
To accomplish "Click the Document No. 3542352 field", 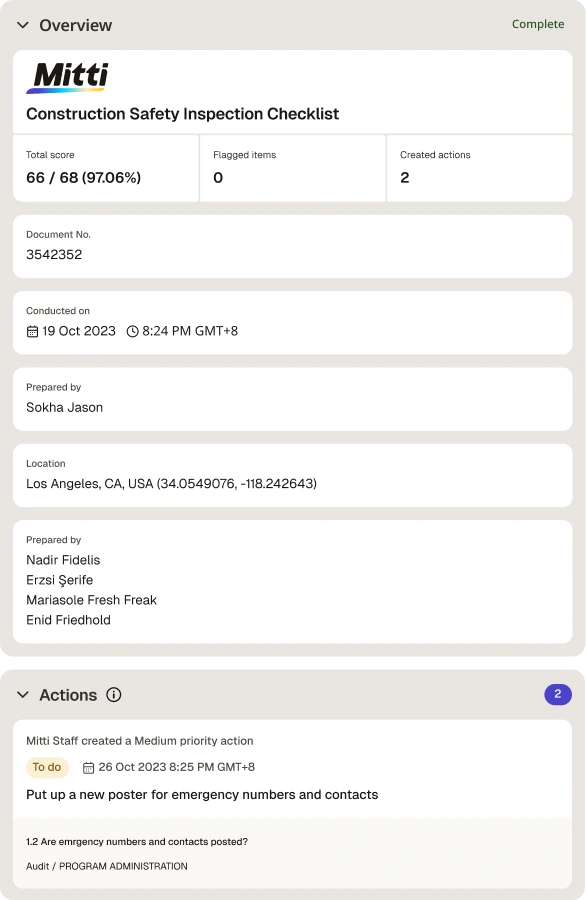I will pyautogui.click(x=293, y=246).
